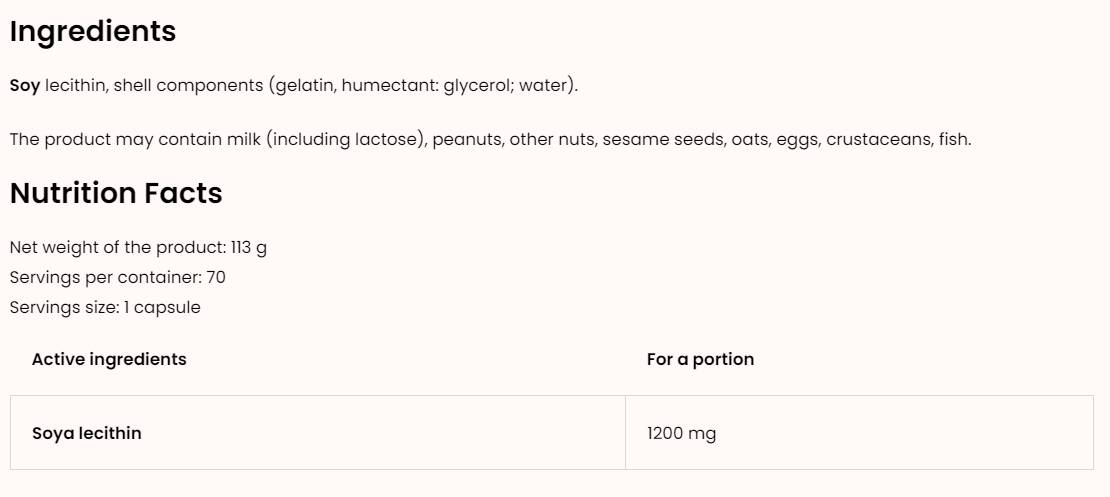The image size is (1110, 497).
Task: Click the word fish in allergen note
Action: [953, 140]
